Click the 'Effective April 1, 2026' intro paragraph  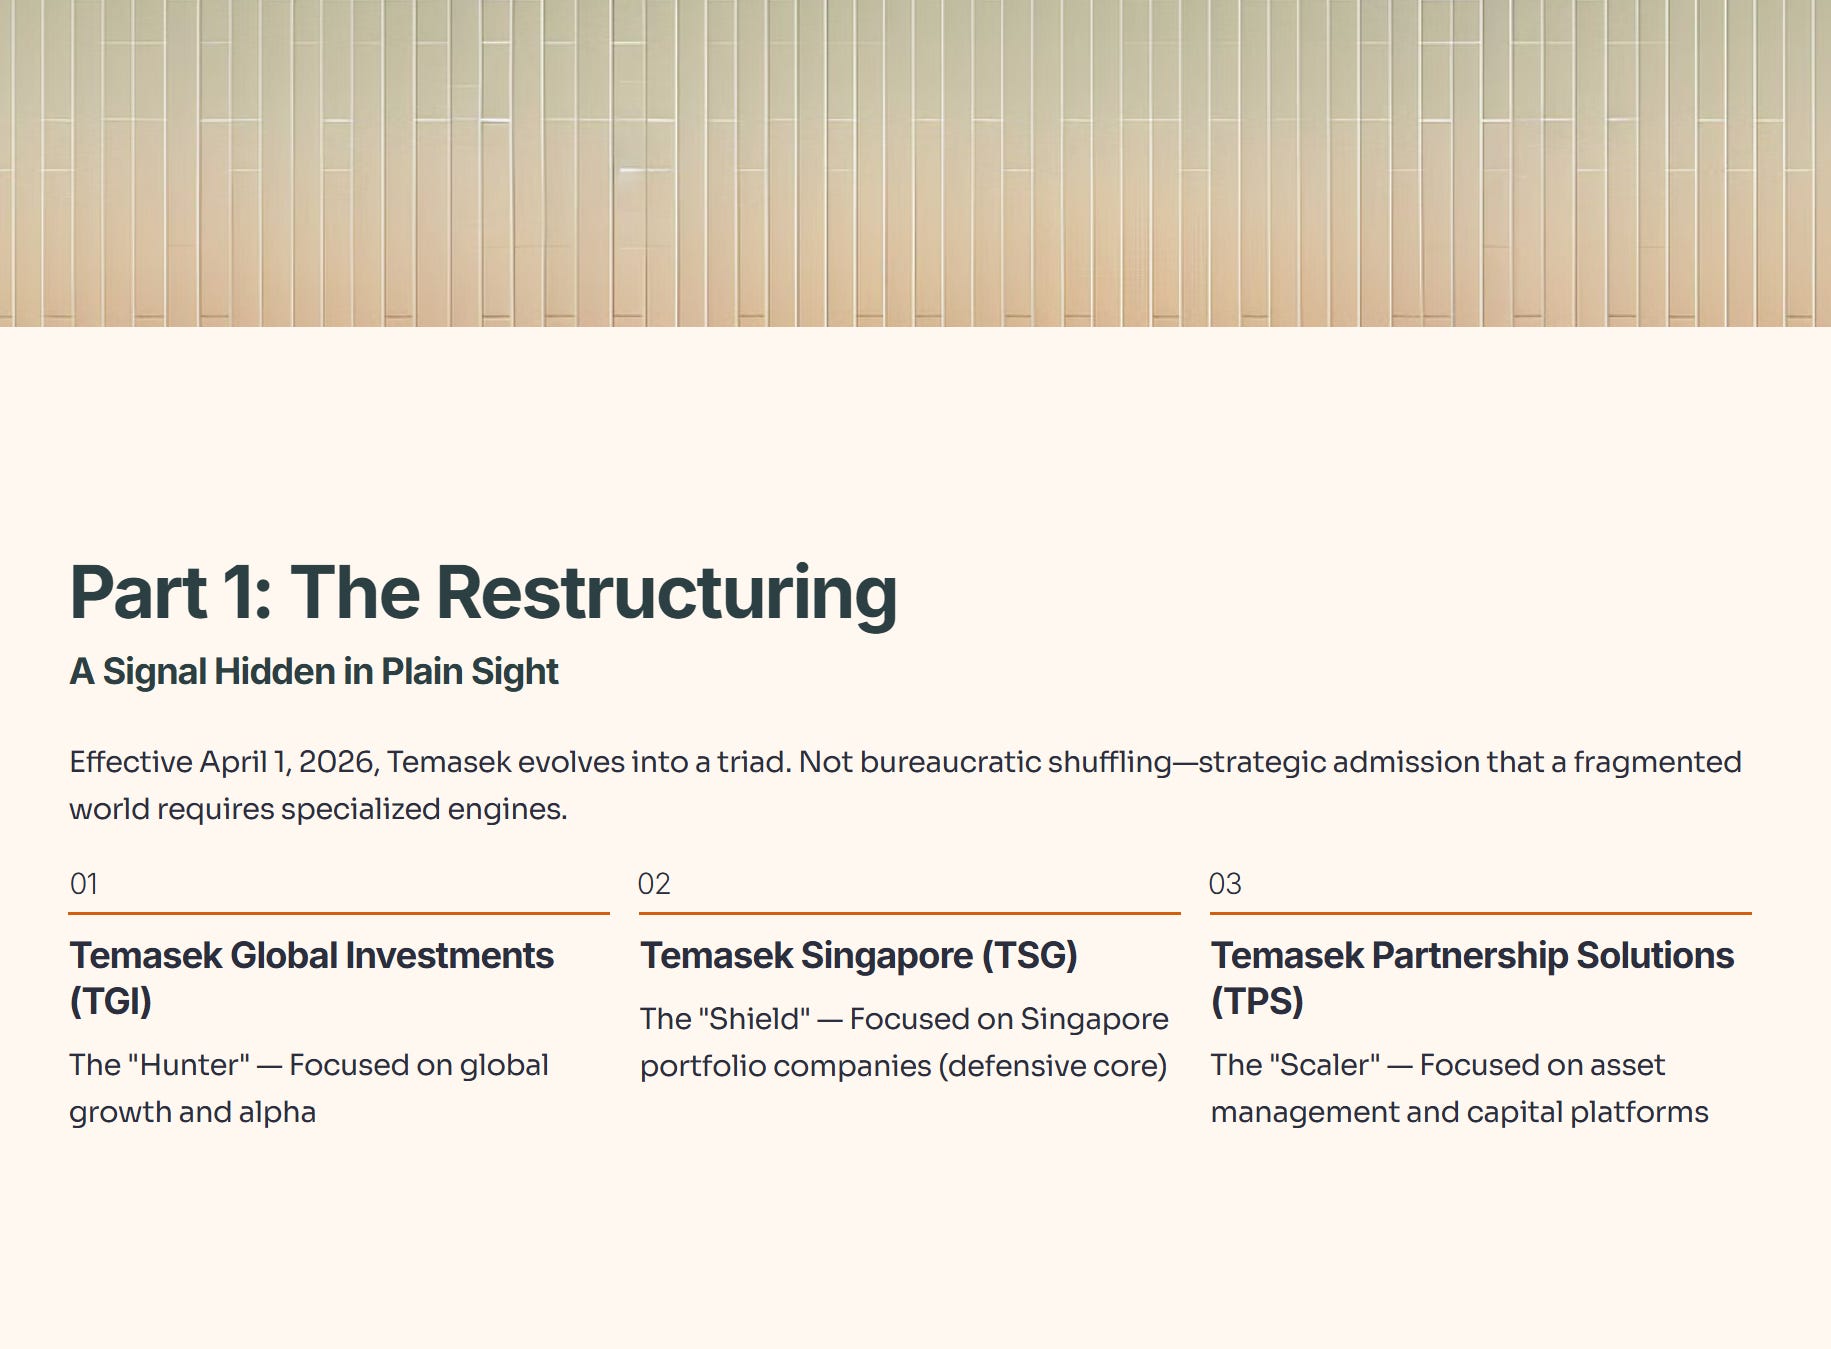(905, 785)
